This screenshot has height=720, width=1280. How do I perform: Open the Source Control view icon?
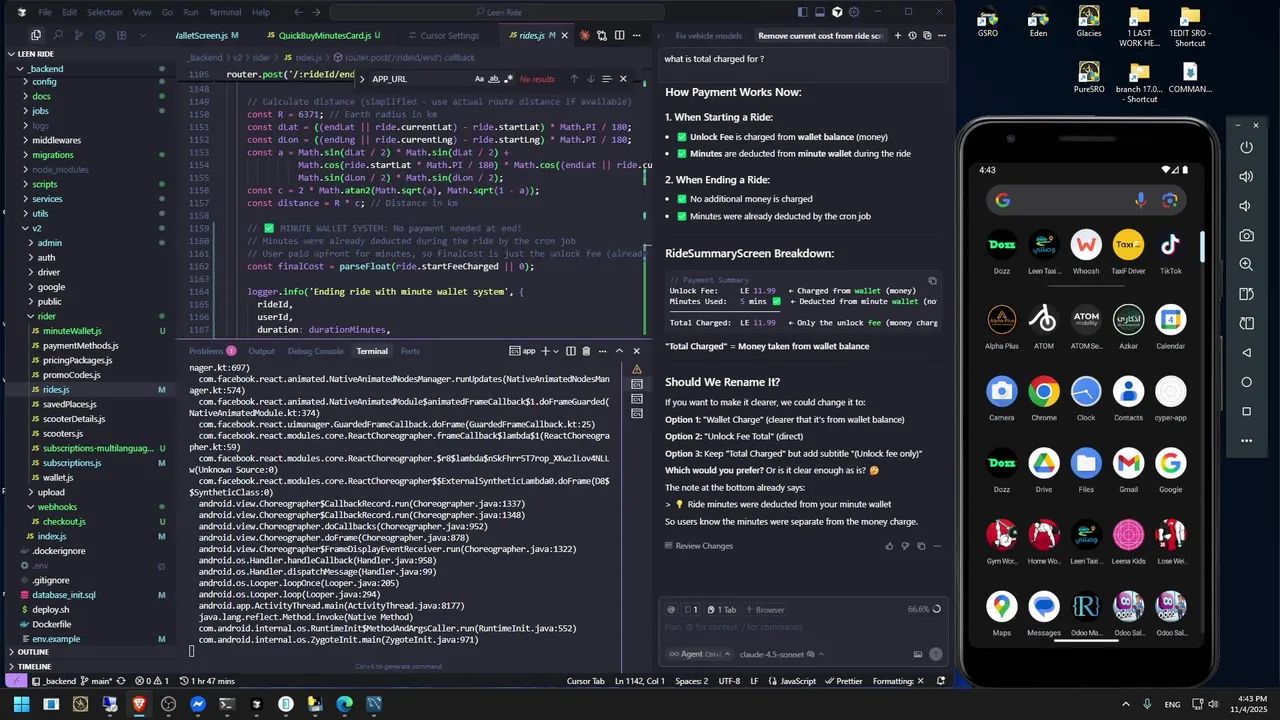click(x=79, y=35)
